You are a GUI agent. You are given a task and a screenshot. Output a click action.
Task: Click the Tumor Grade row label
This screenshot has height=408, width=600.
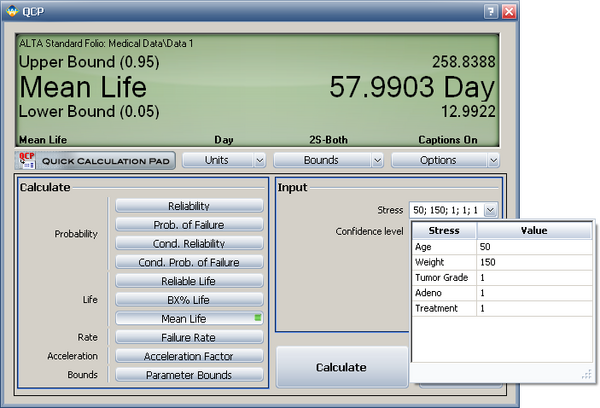click(x=442, y=277)
